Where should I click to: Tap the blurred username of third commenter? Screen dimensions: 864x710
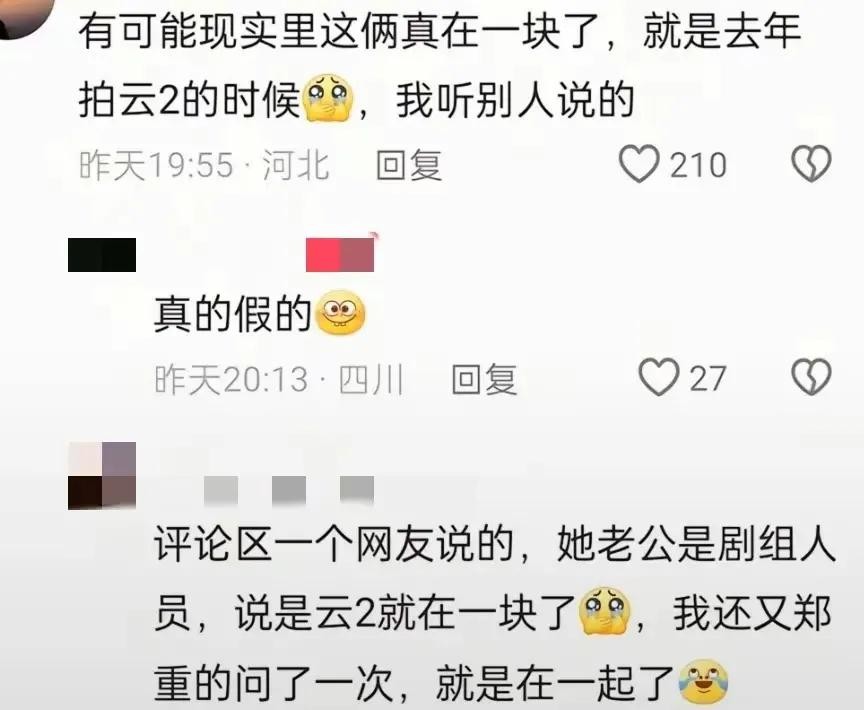tap(289, 490)
